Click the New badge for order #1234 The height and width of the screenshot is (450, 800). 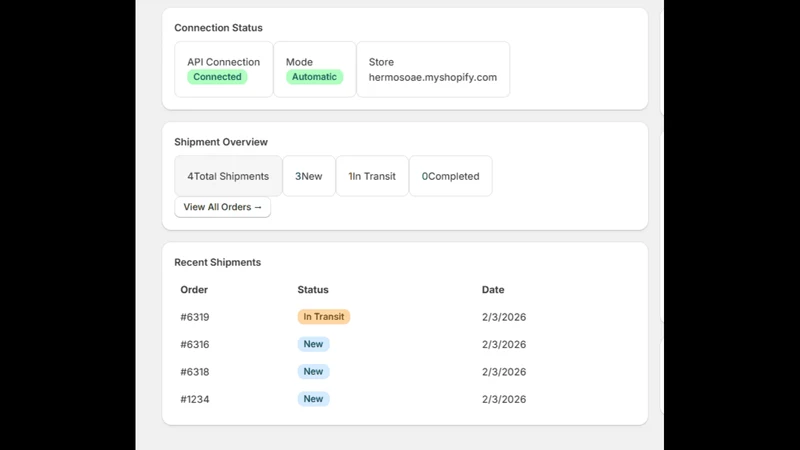click(313, 399)
